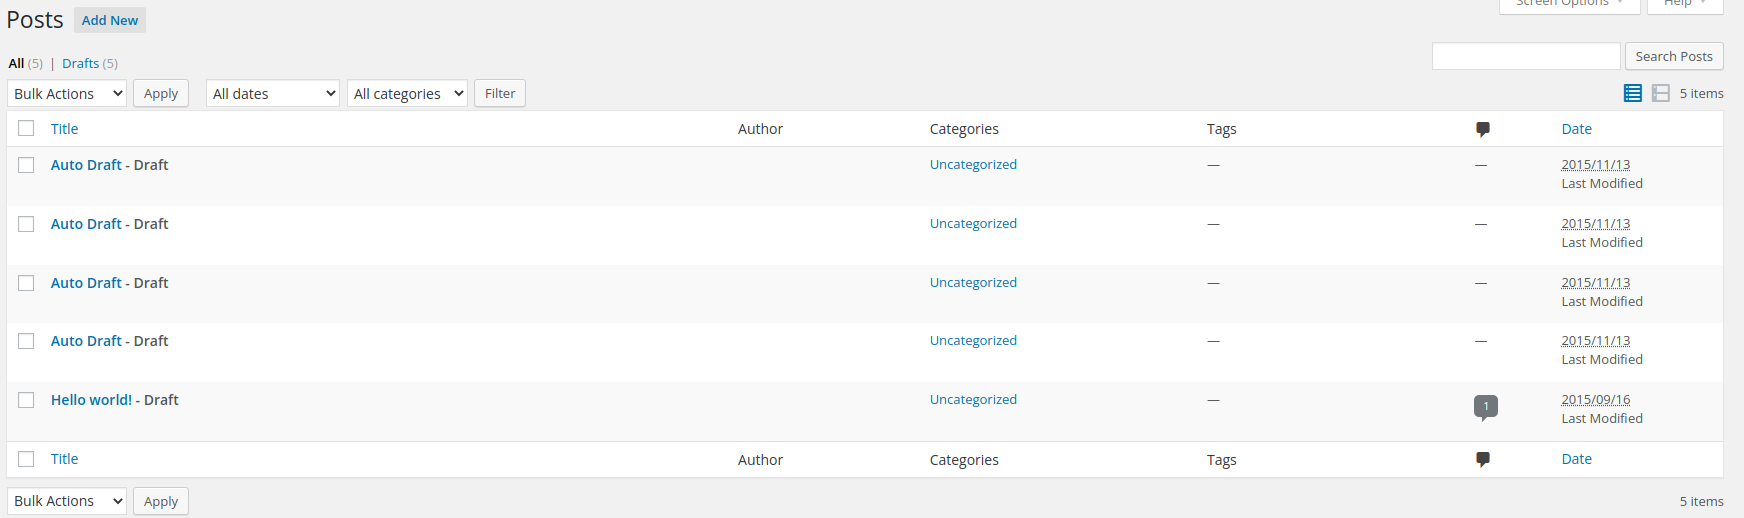Sort by comments icon in header
1744x518 pixels.
[x=1483, y=129]
